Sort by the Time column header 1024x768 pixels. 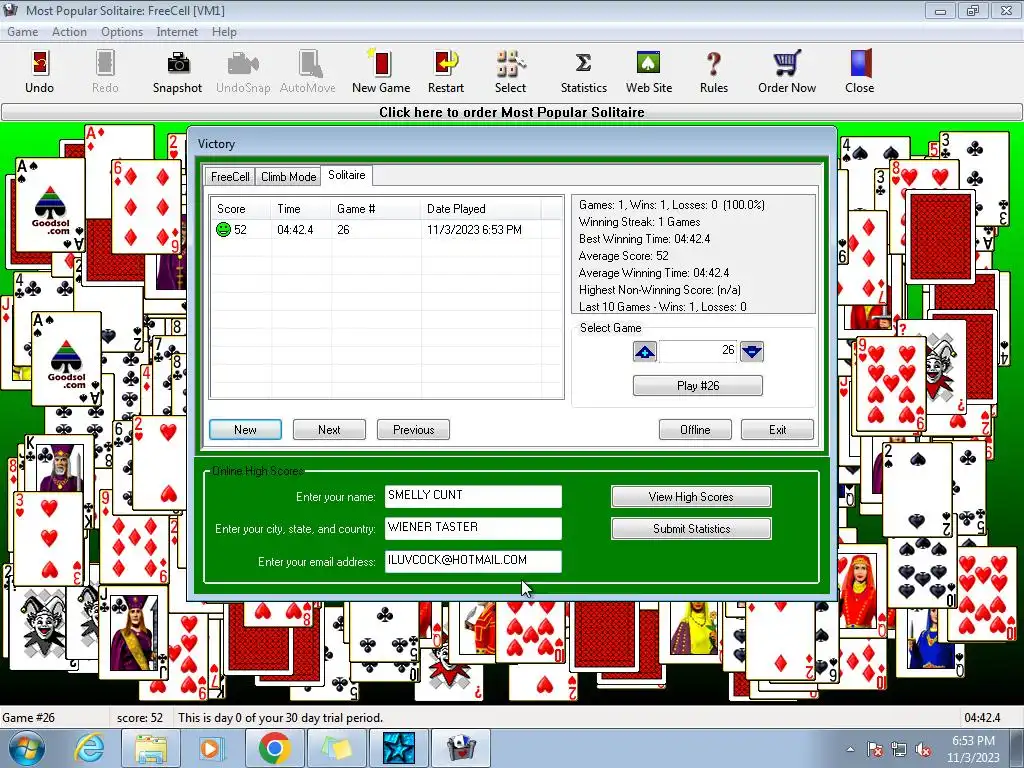[301, 209]
